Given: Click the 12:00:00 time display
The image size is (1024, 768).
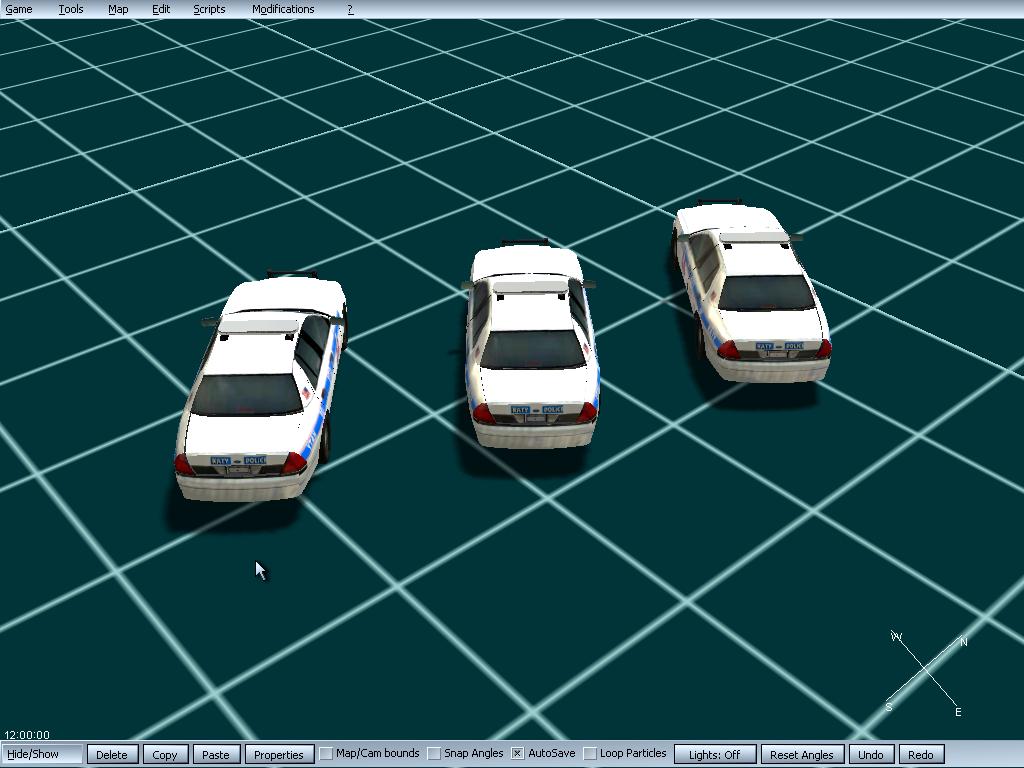Looking at the screenshot, I should click(27, 735).
